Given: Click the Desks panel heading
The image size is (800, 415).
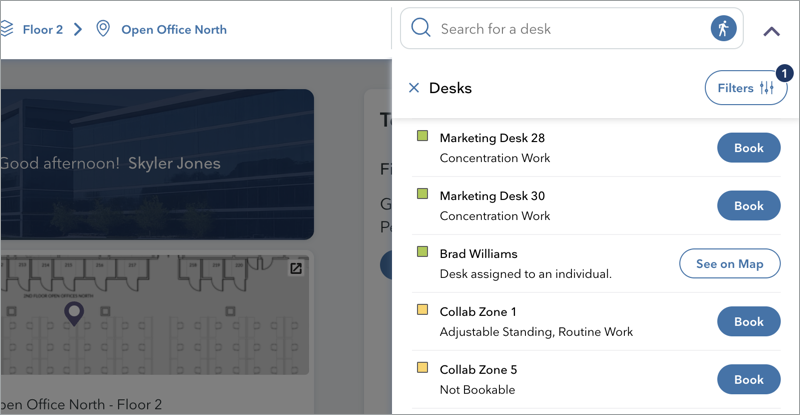Looking at the screenshot, I should coord(451,88).
